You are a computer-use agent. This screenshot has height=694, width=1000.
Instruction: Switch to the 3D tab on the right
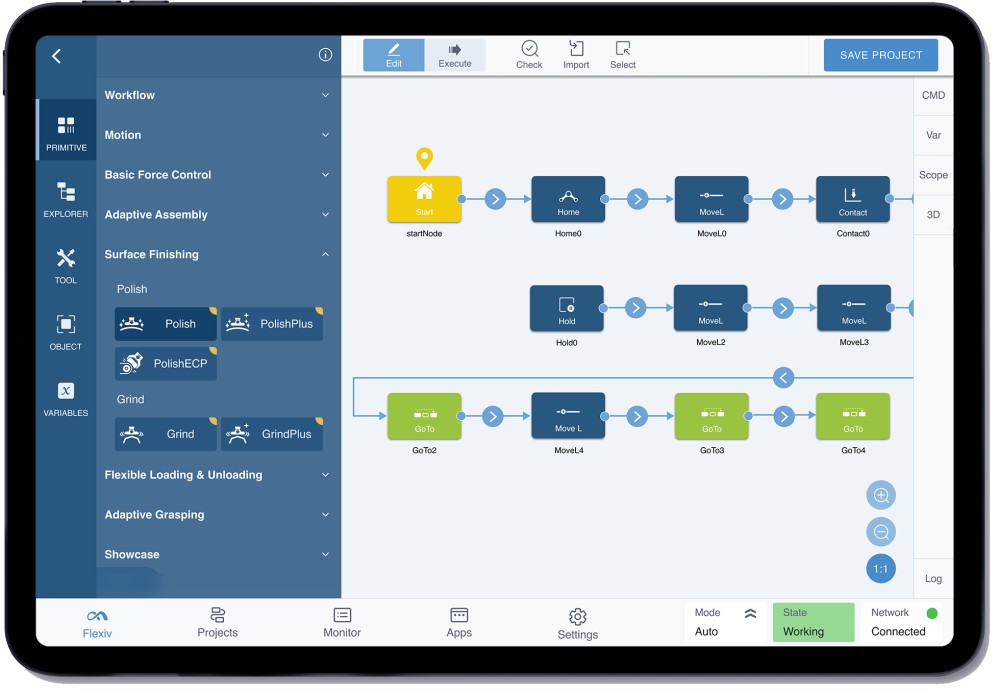(933, 214)
